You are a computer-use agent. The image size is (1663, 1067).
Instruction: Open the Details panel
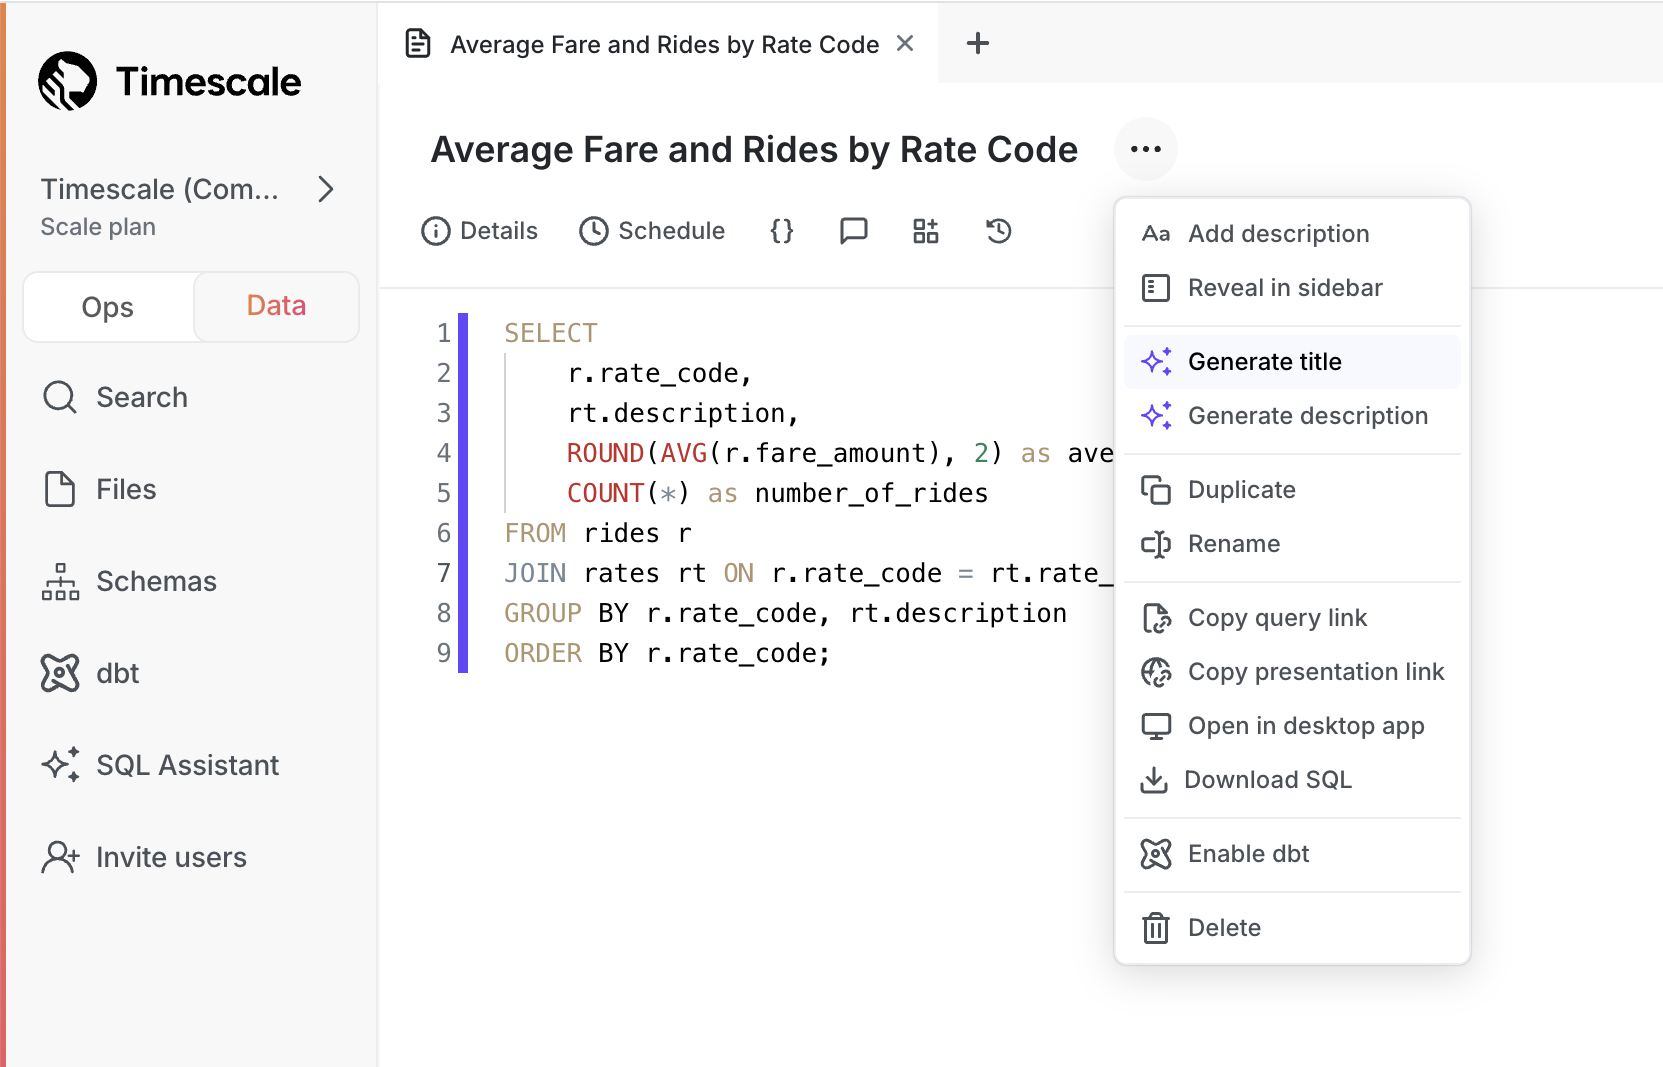click(480, 231)
